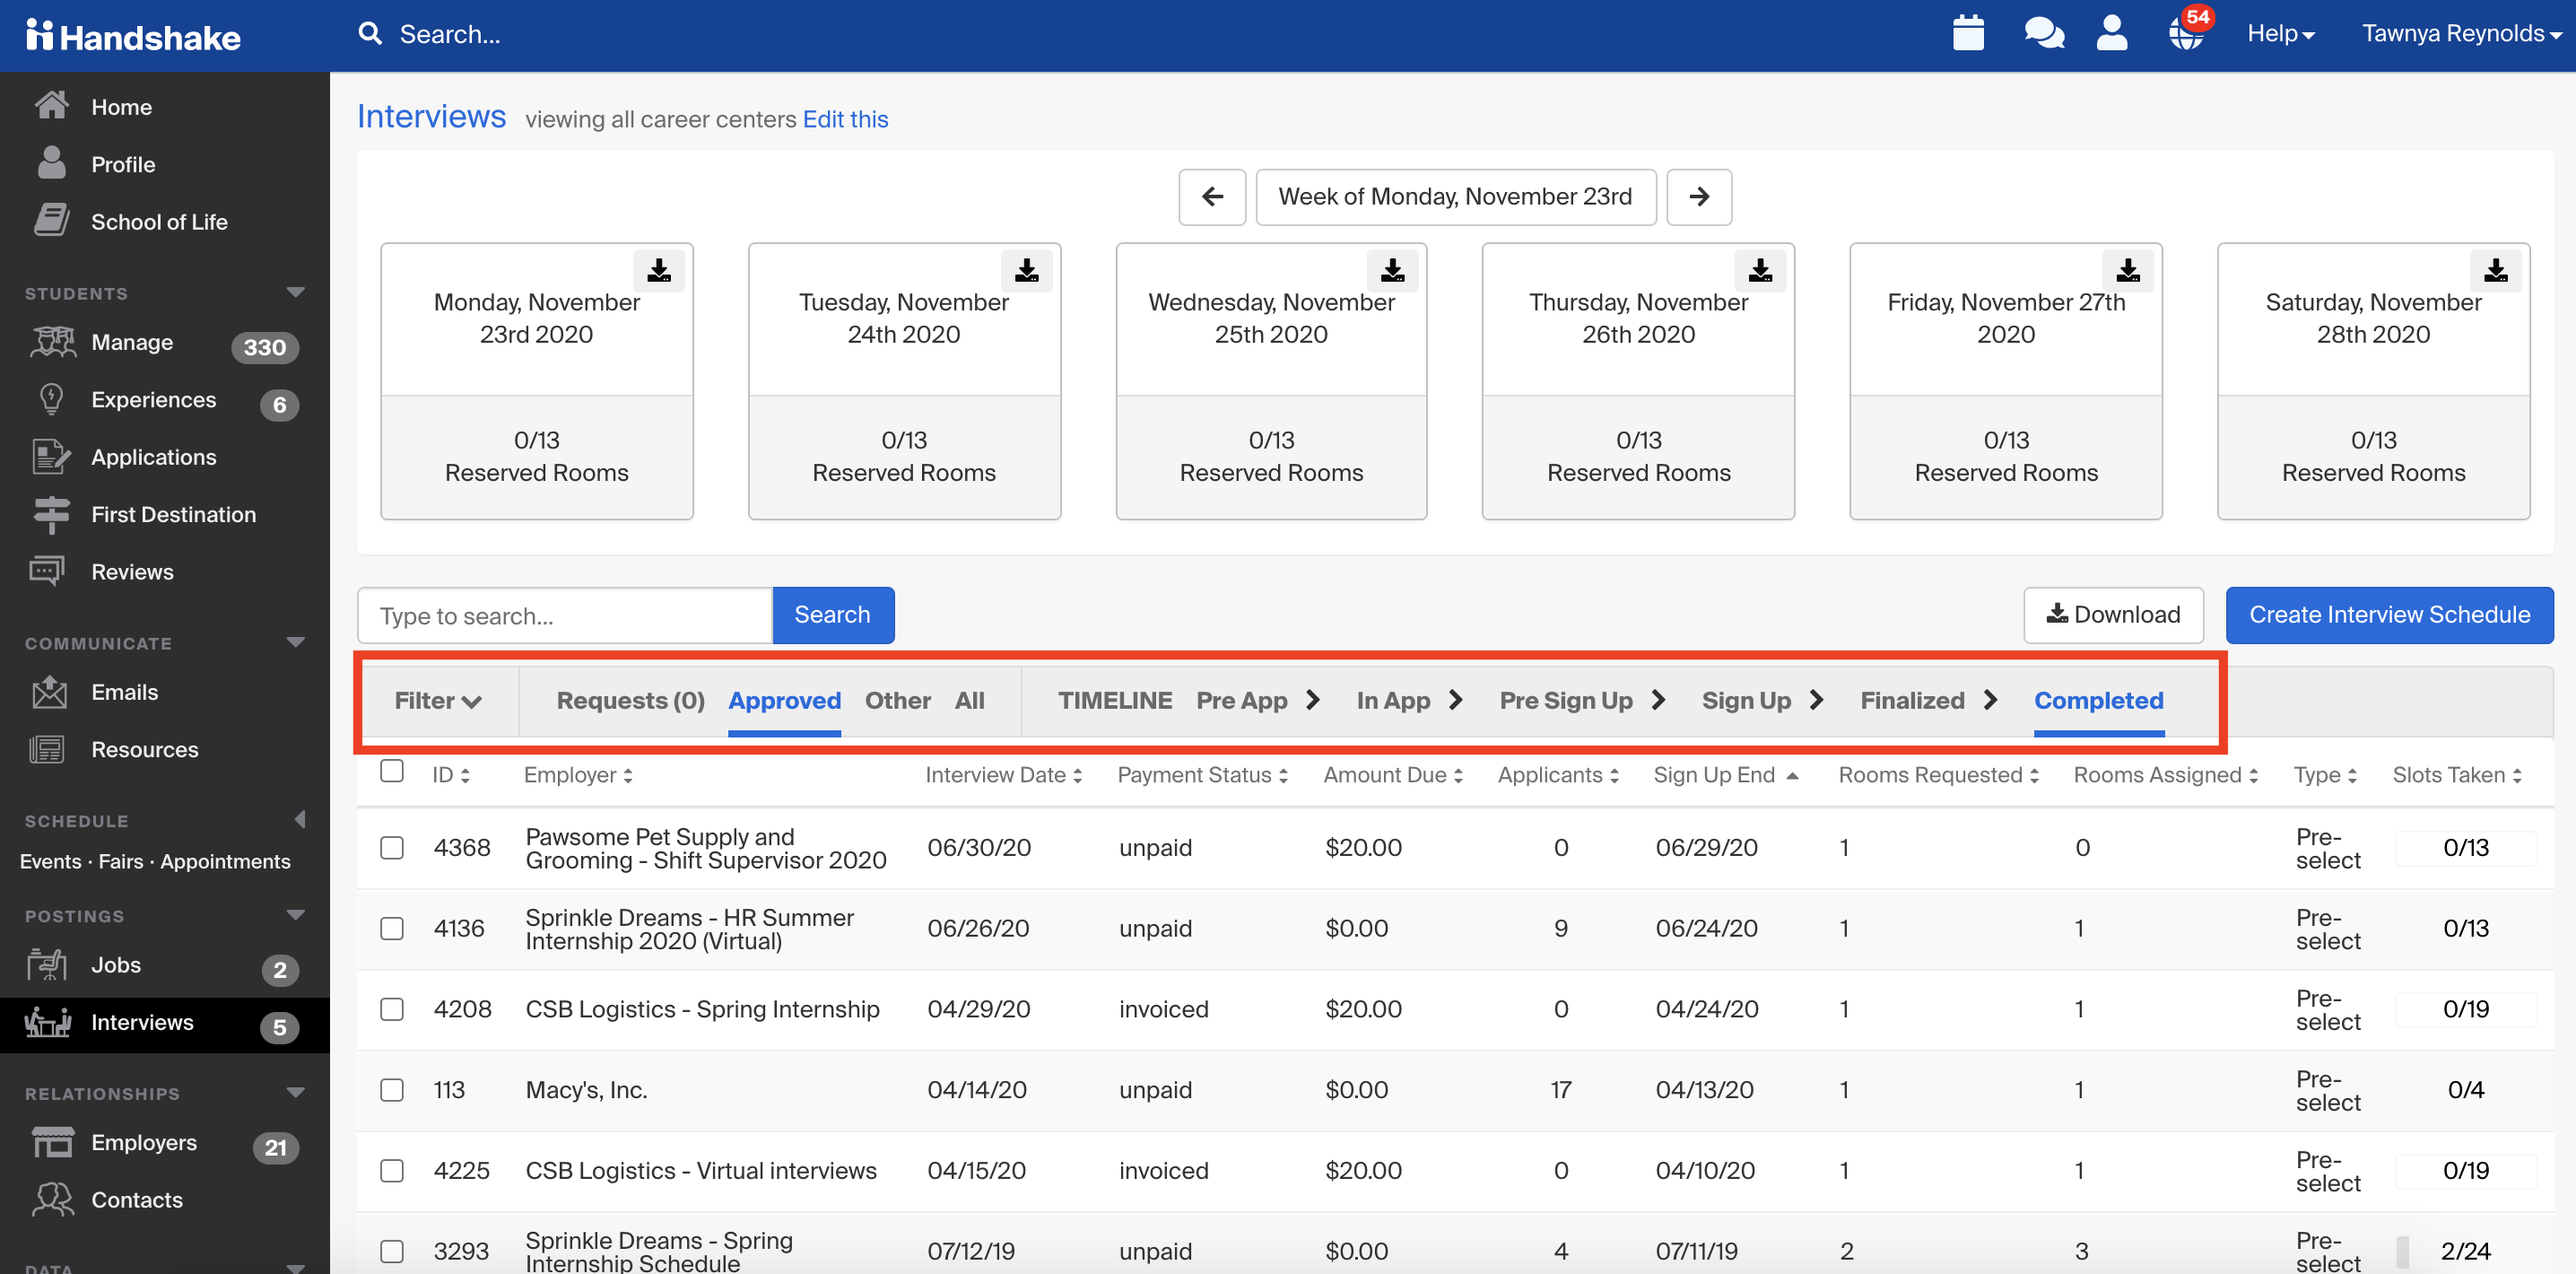Toggle the select-all checkbox in table header

[x=392, y=771]
